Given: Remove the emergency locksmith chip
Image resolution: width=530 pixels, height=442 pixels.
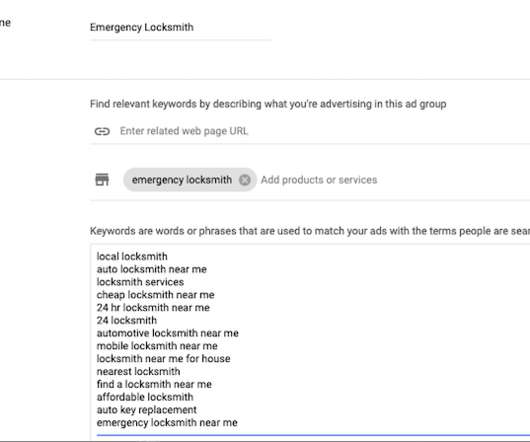Looking at the screenshot, I should (245, 180).
